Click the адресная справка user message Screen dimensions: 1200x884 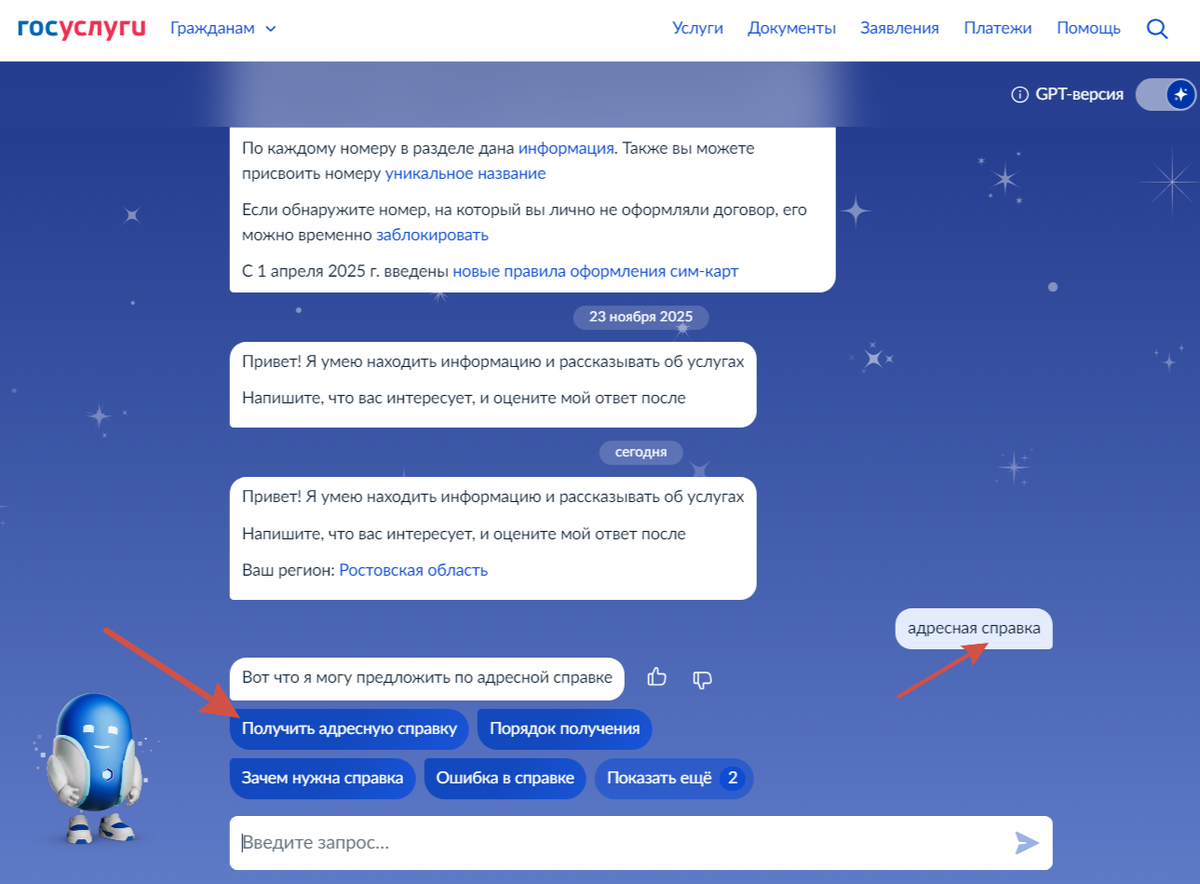click(x=974, y=629)
